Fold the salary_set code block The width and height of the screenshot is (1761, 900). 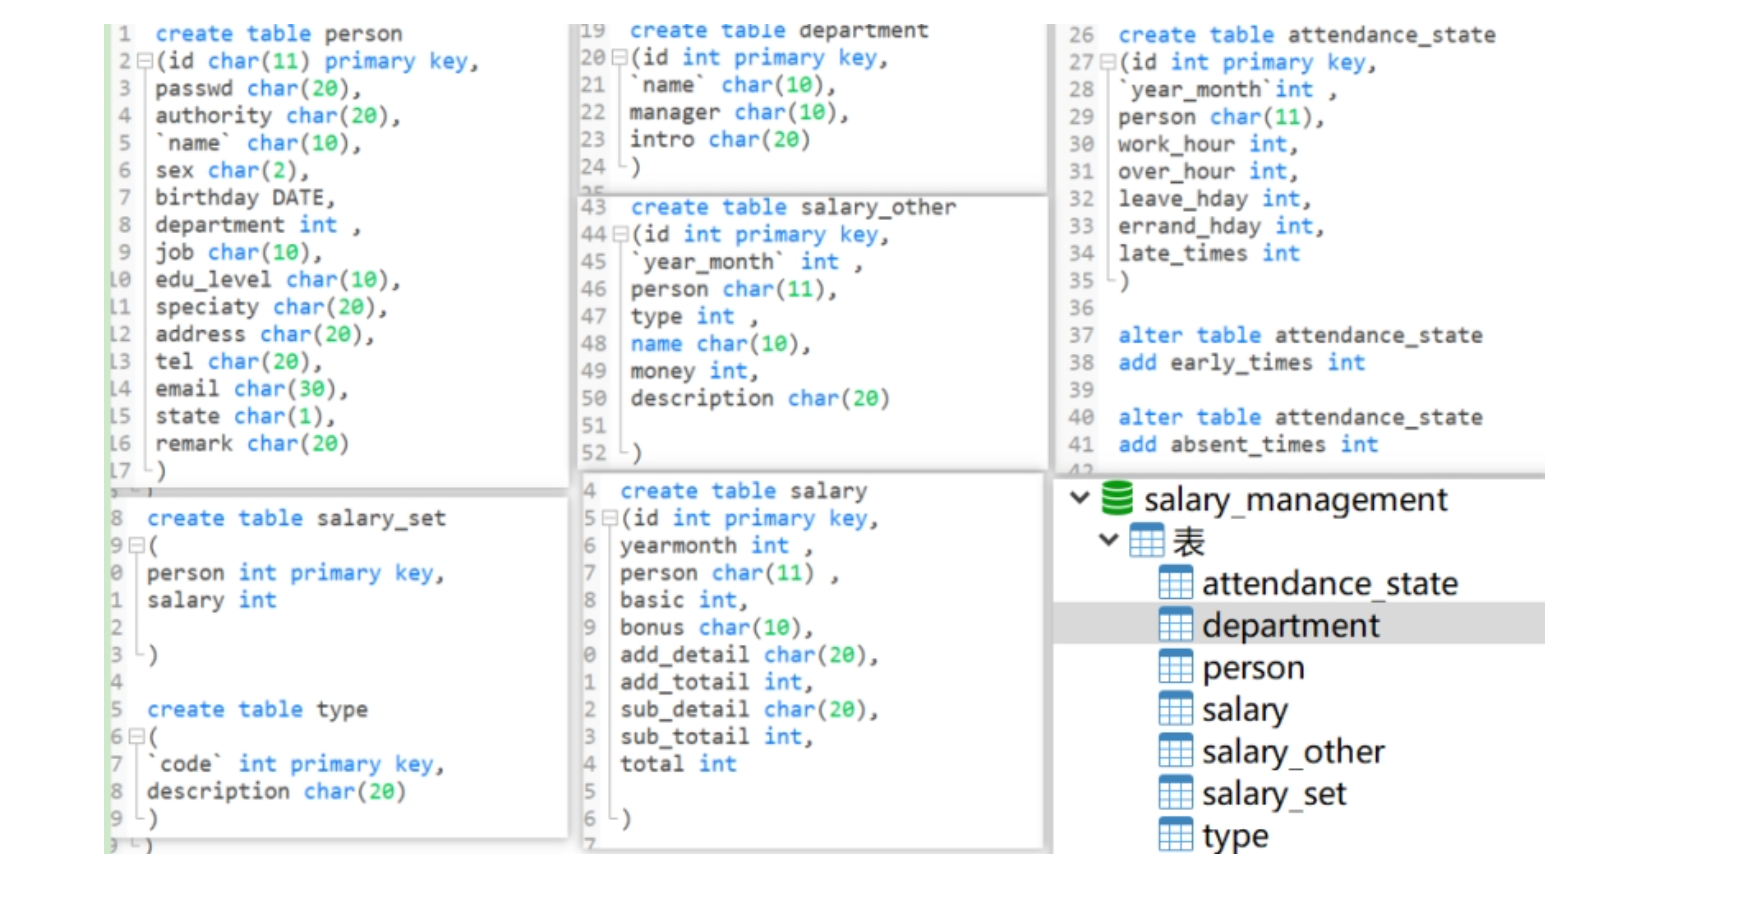pos(137,546)
